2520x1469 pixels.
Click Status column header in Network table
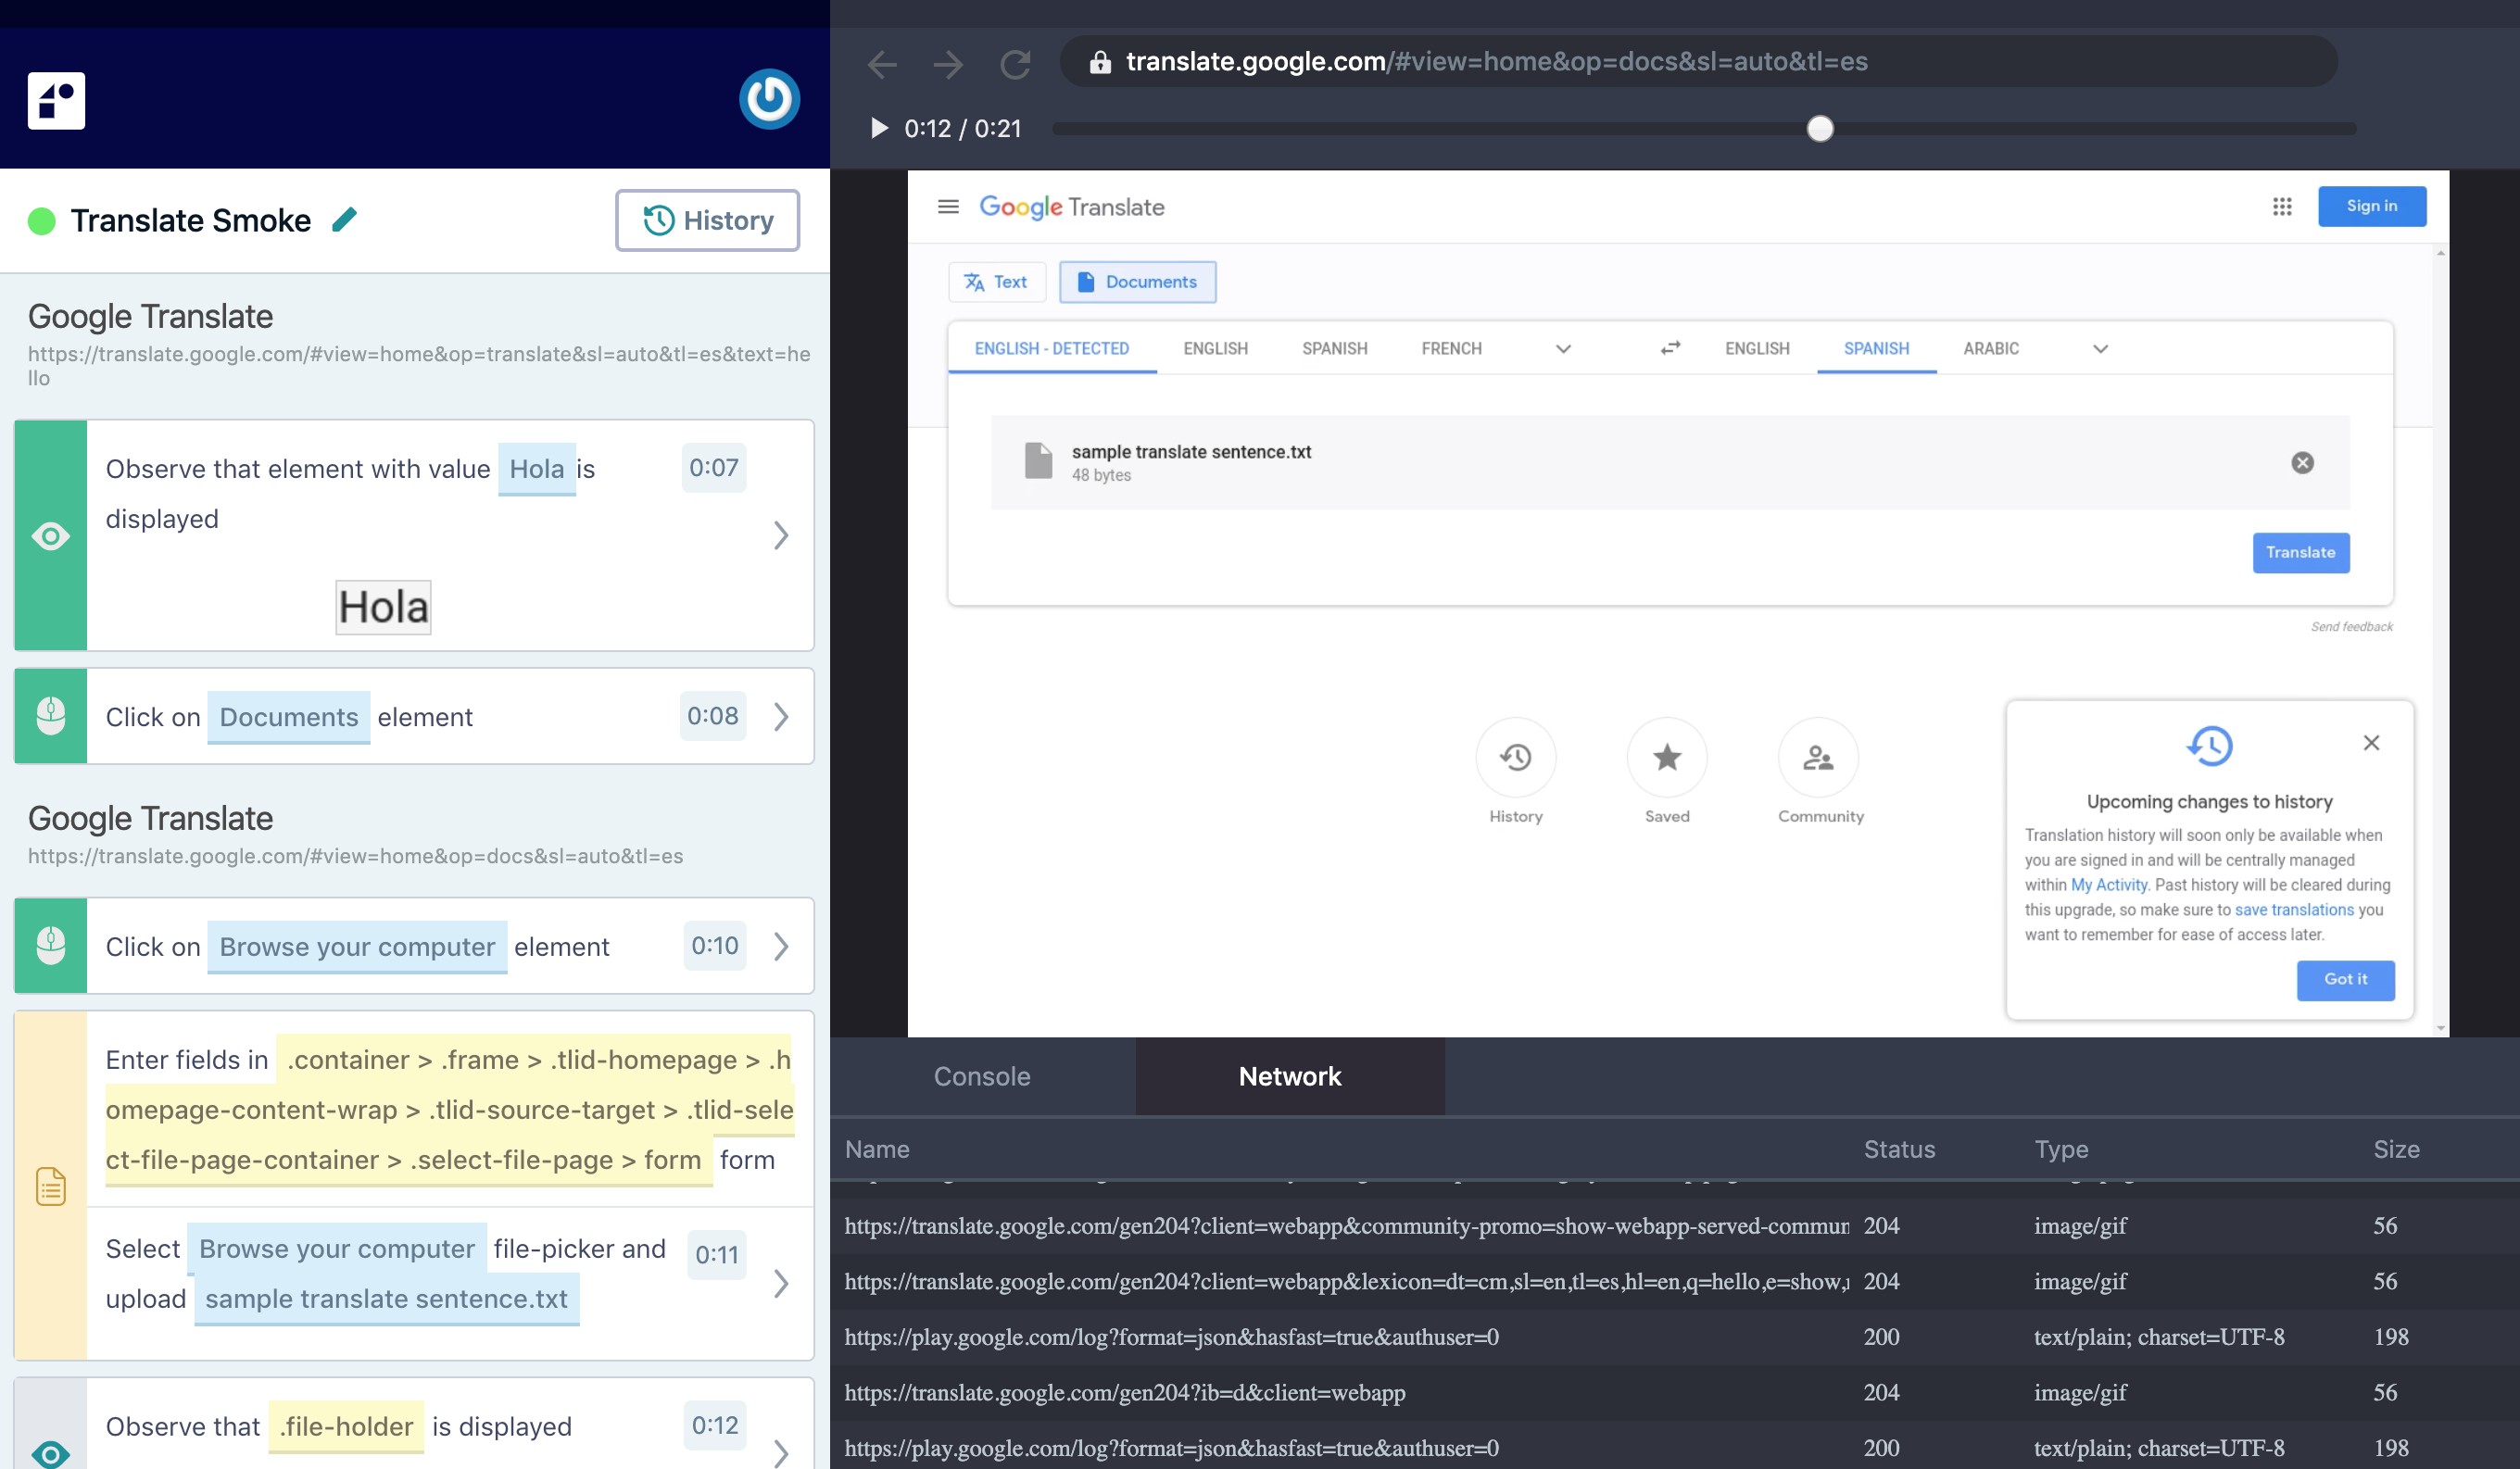point(1899,1150)
